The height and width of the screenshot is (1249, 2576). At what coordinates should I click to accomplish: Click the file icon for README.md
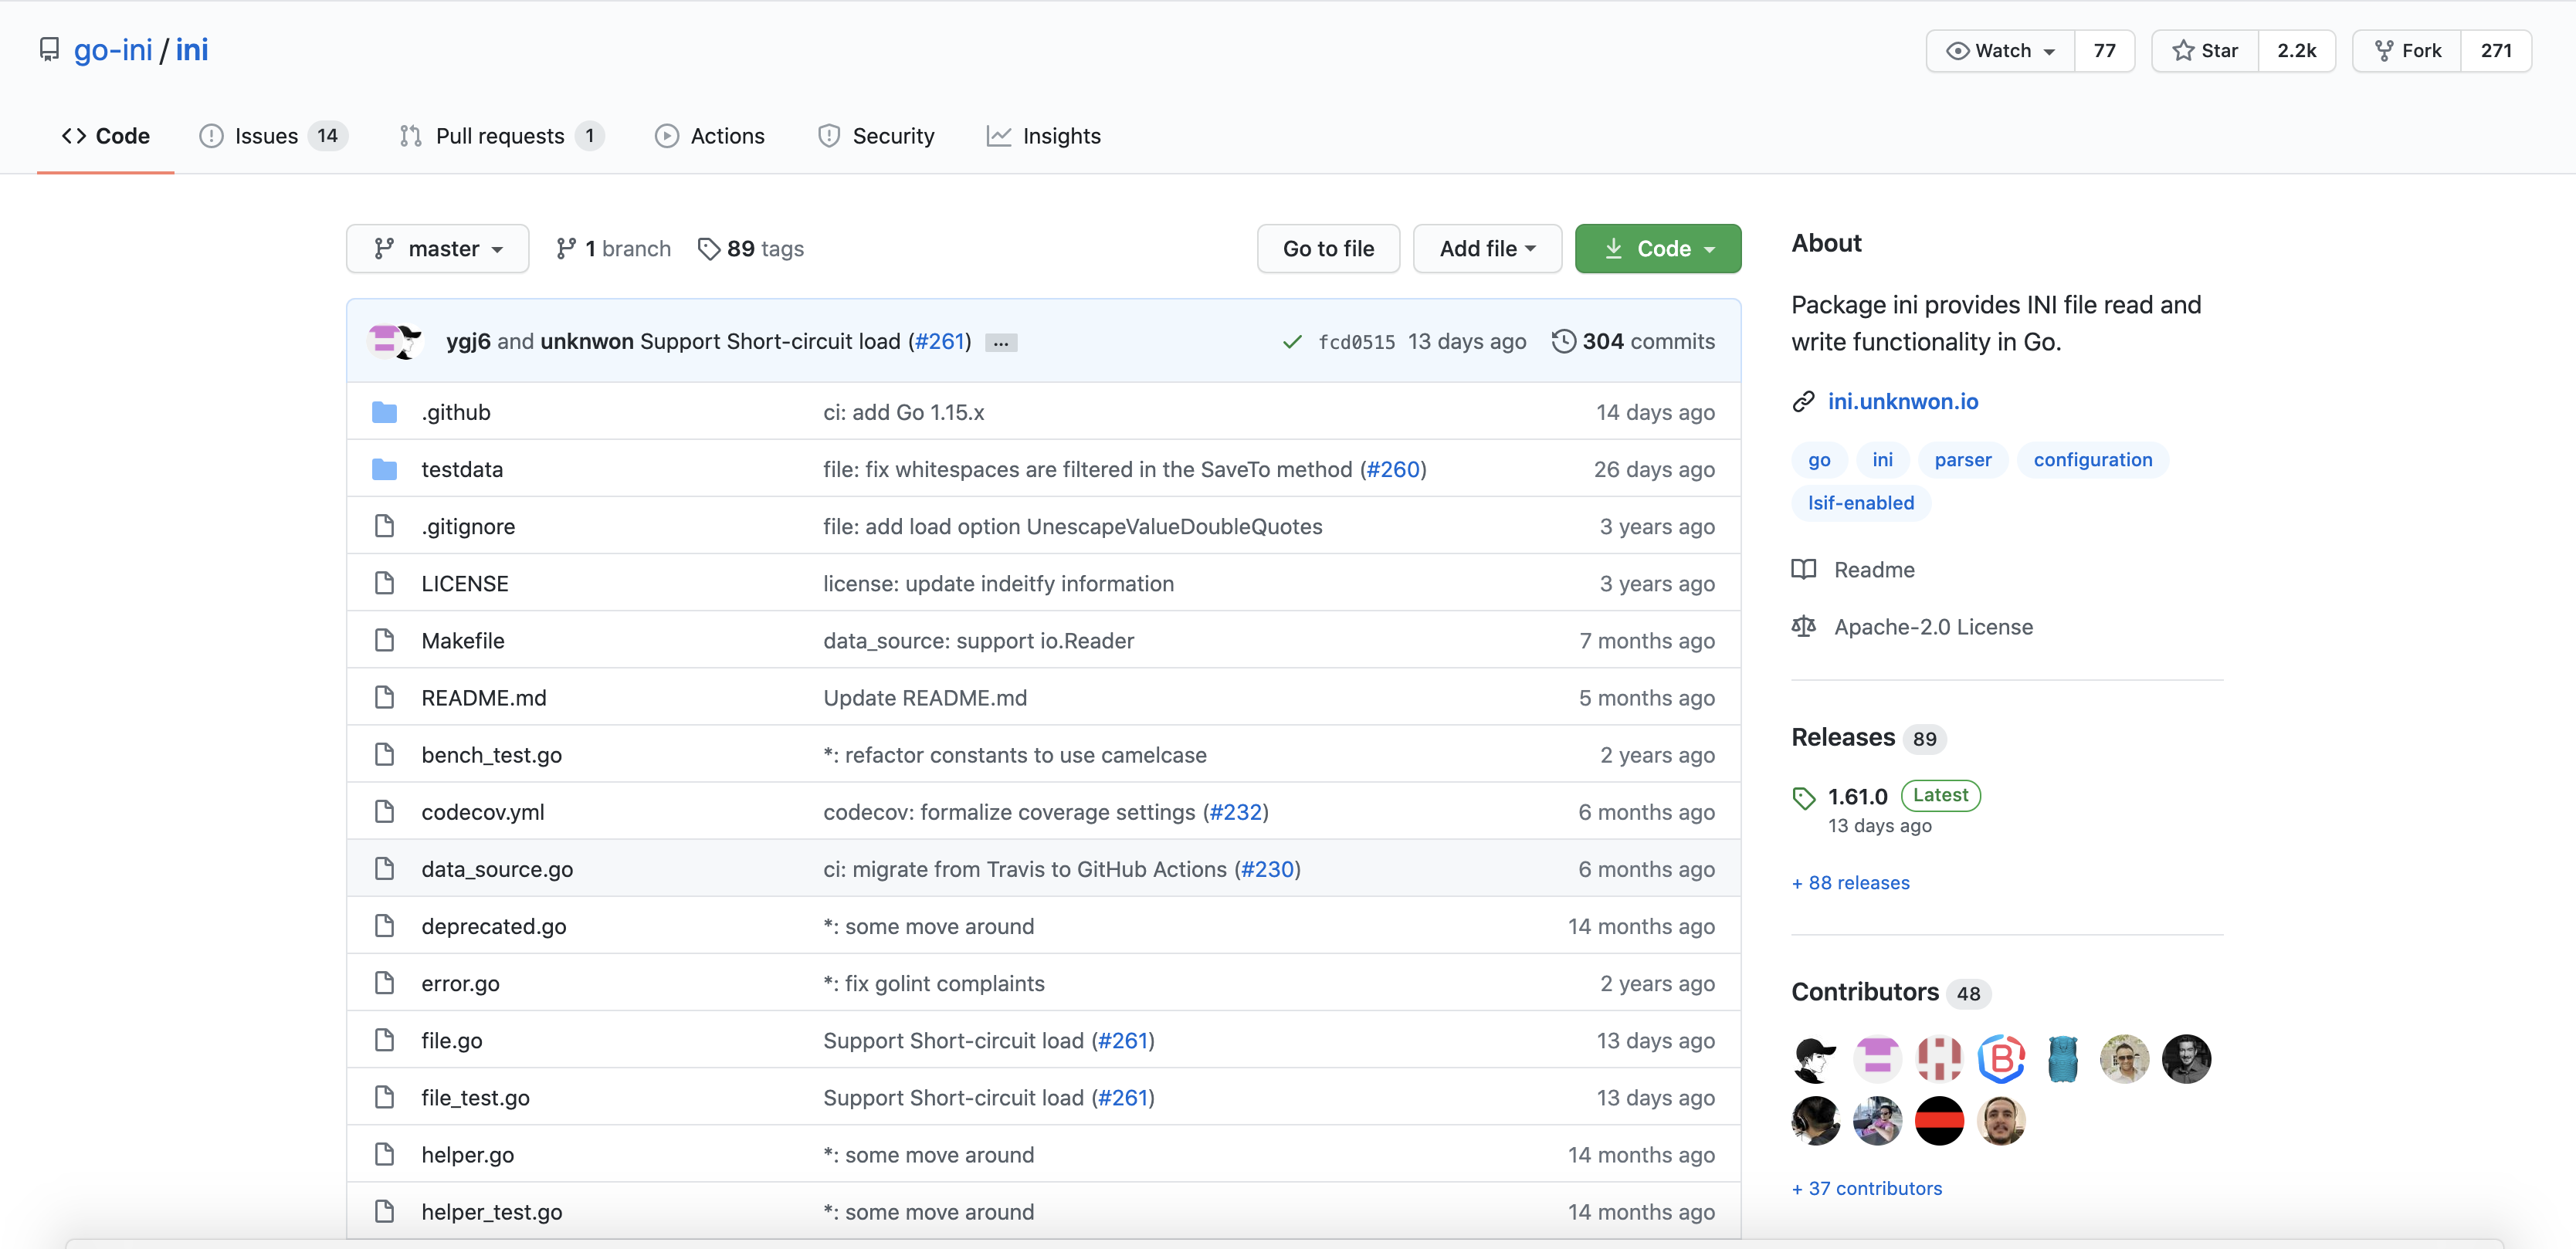tap(385, 697)
